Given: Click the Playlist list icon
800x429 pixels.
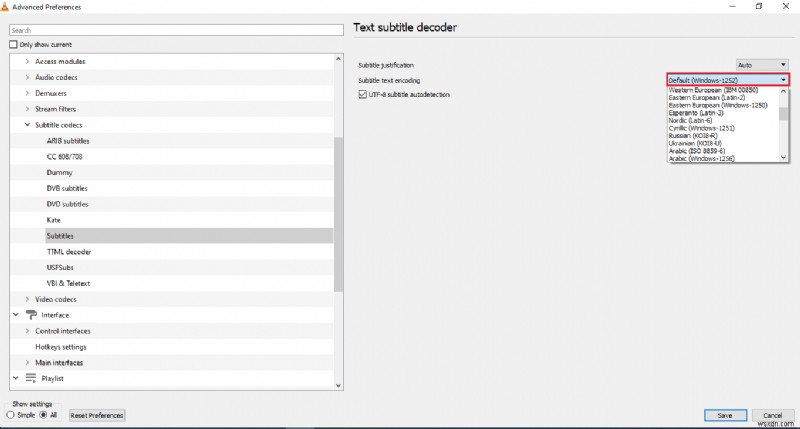Looking at the screenshot, I should [31, 378].
